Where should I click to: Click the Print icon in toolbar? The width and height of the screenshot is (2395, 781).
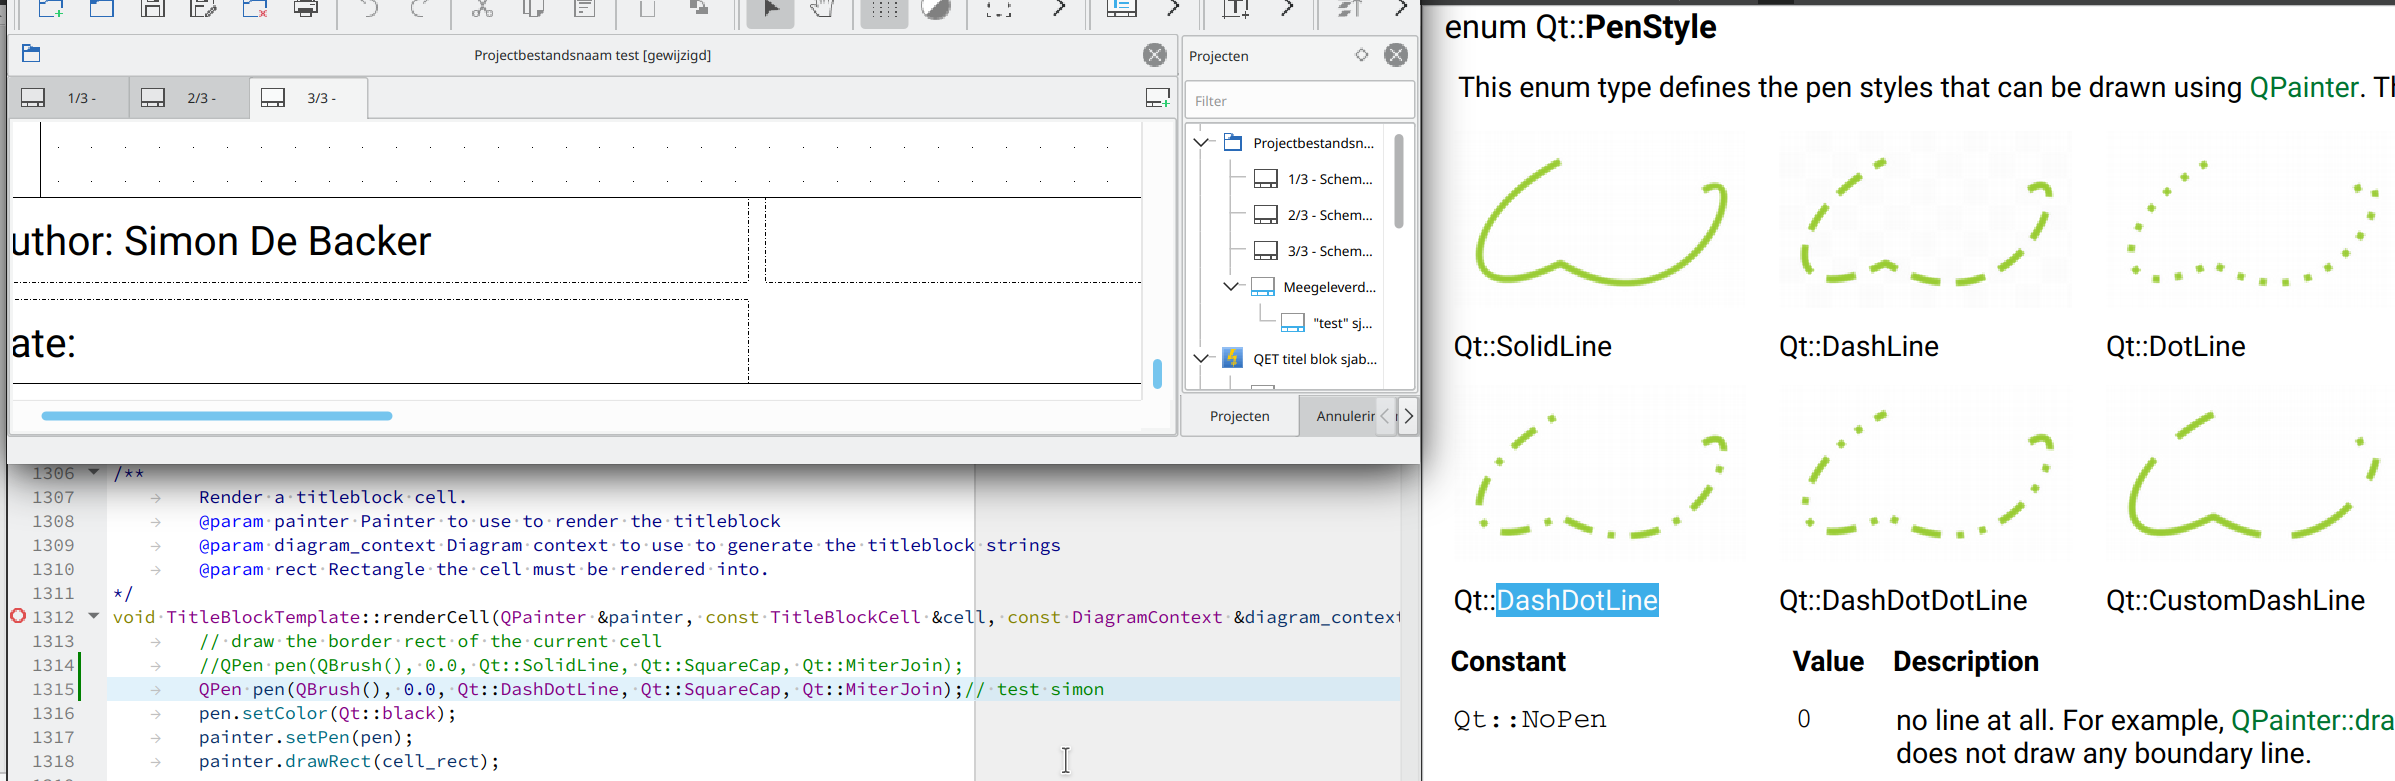click(x=306, y=10)
